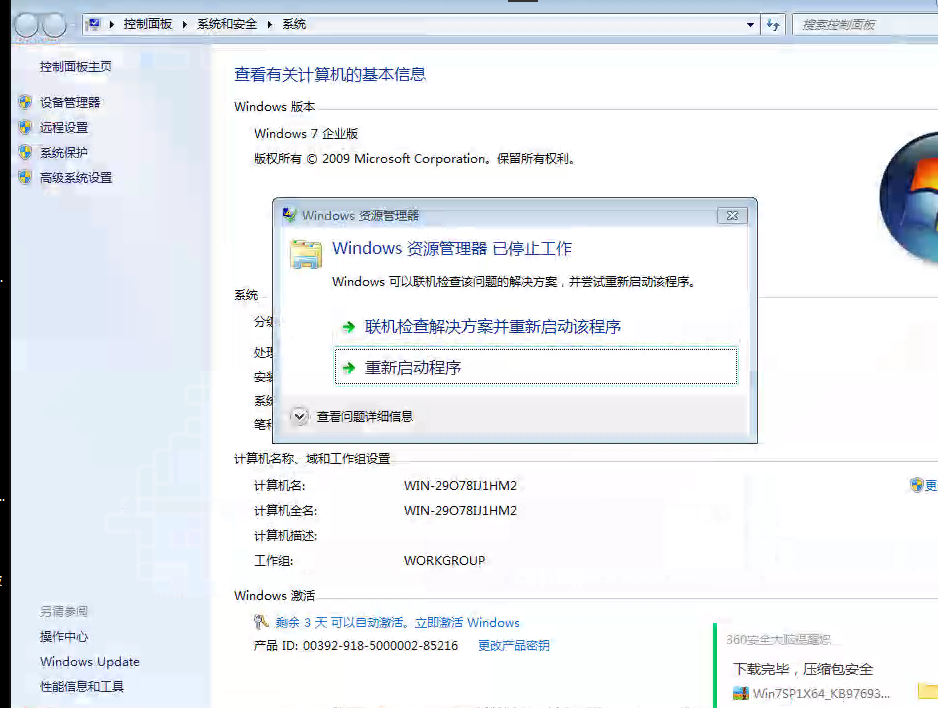Open the address bar history dropdown arrow

click(750, 25)
